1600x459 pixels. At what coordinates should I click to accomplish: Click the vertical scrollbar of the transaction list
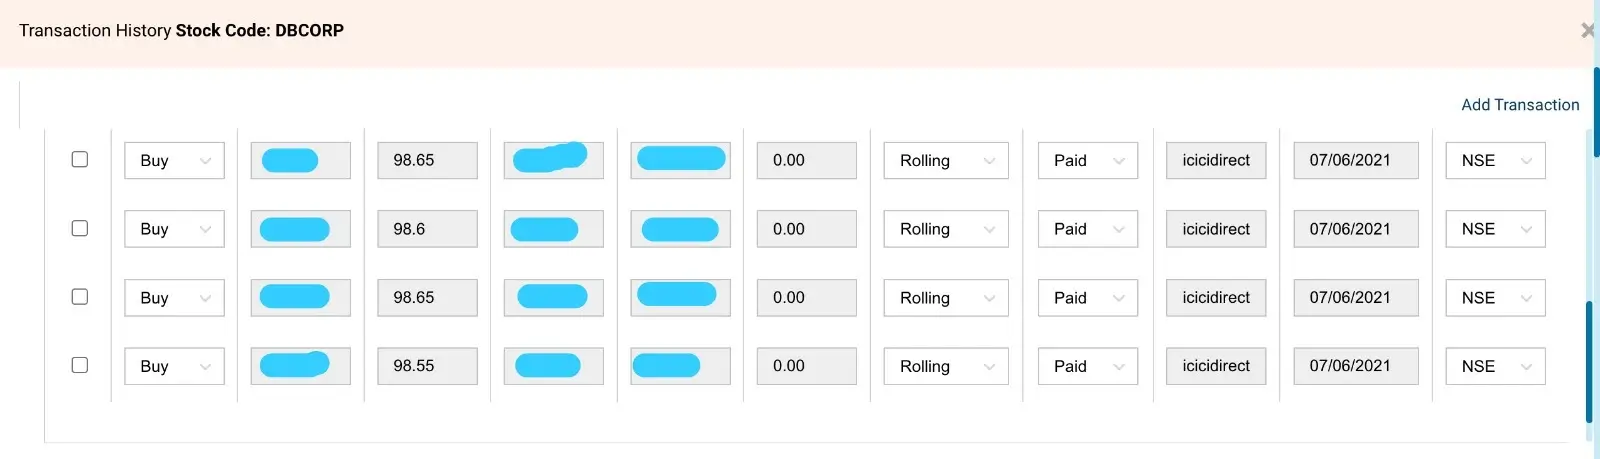point(1589,360)
